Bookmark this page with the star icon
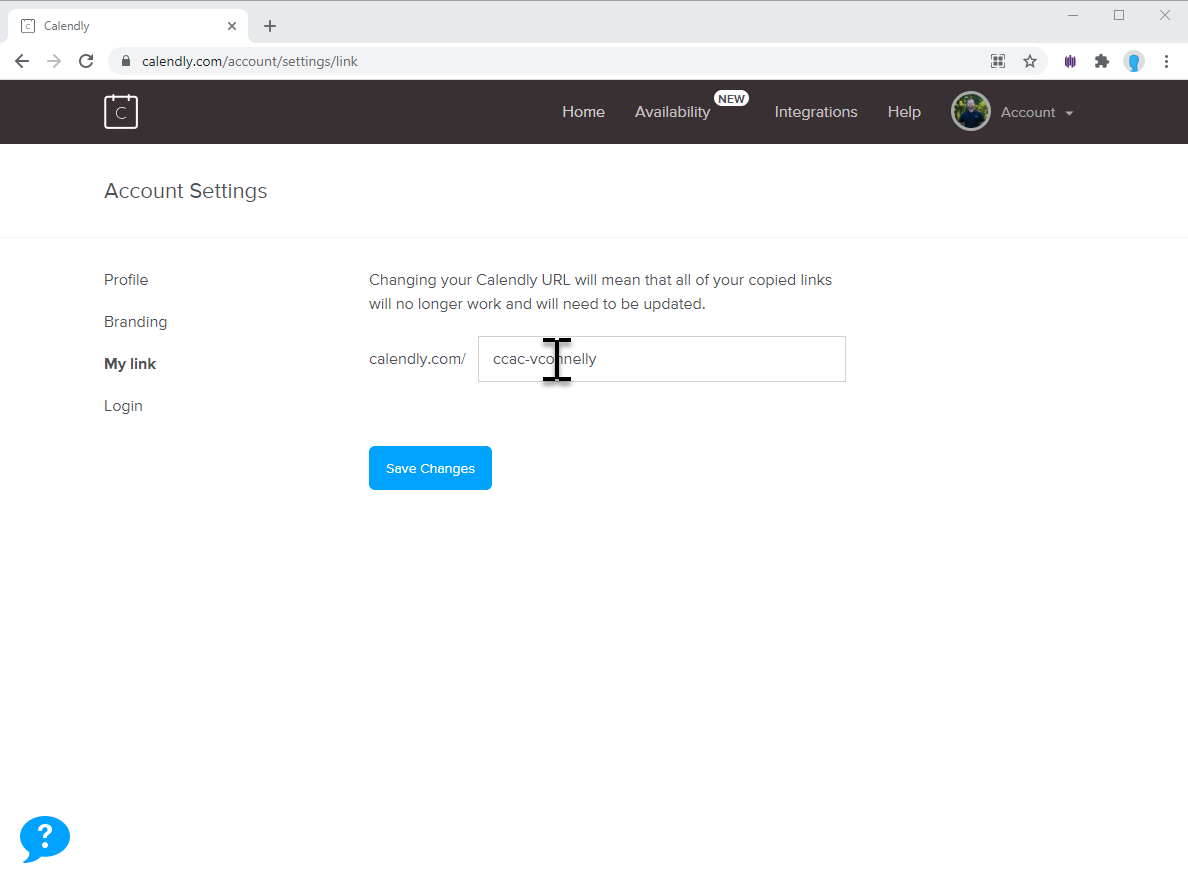Viewport: 1188px width, 890px height. point(1030,61)
